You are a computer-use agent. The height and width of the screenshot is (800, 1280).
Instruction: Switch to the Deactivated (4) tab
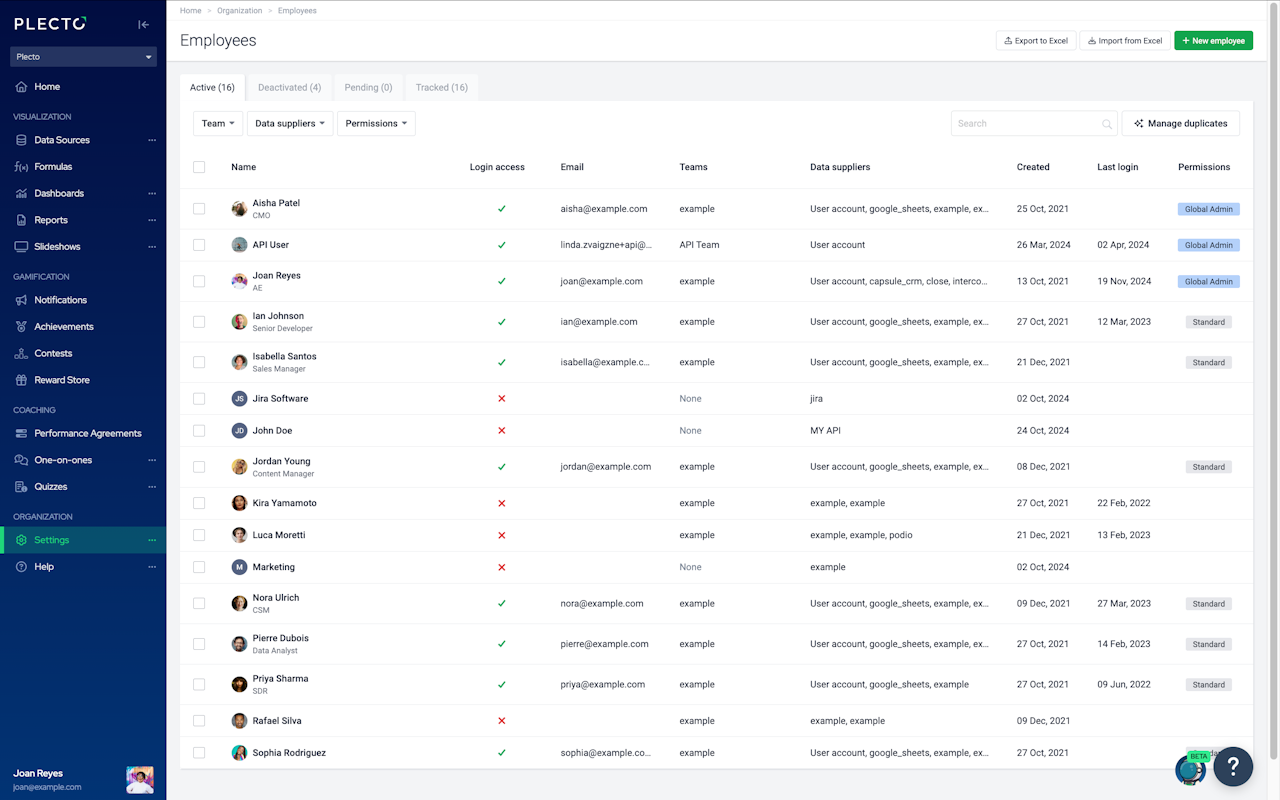pyautogui.click(x=288, y=88)
